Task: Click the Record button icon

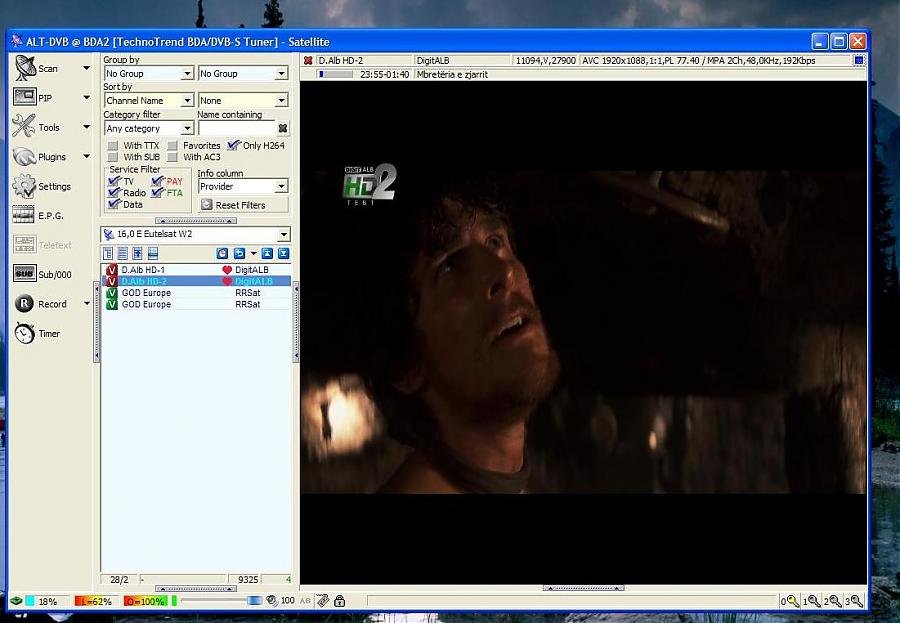Action: point(24,304)
